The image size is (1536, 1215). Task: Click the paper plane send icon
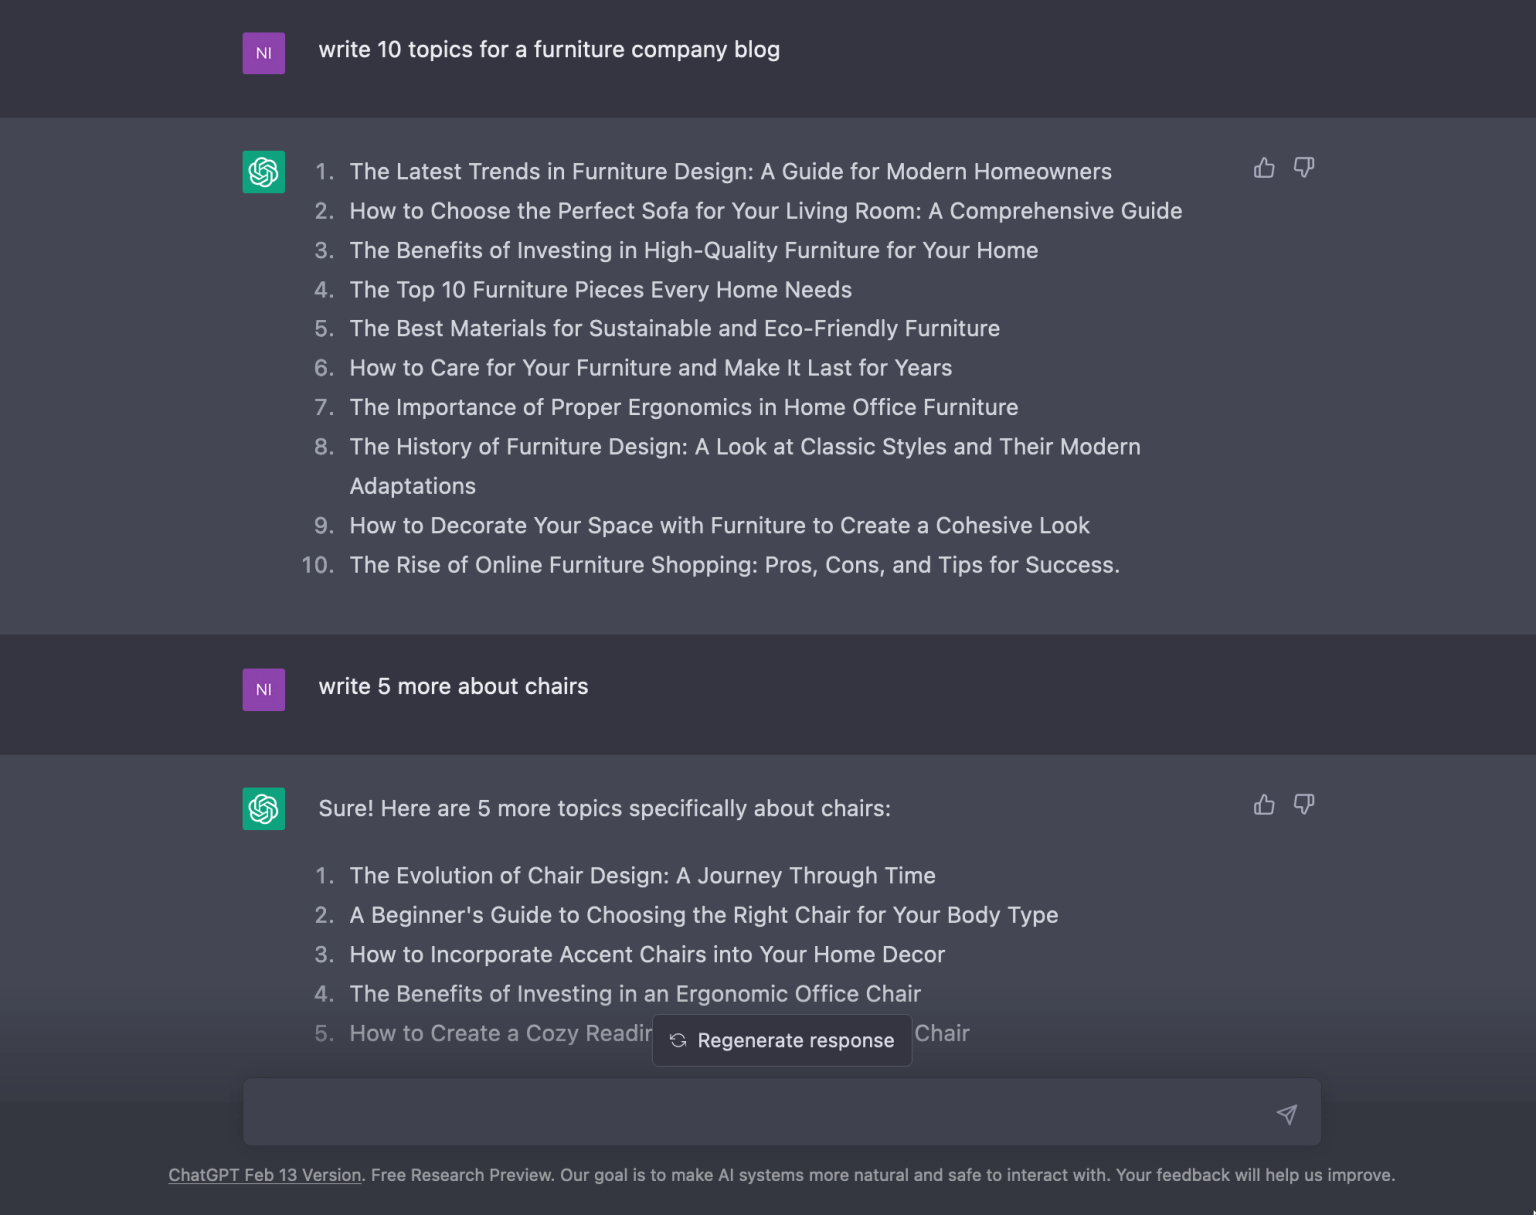pos(1287,1114)
